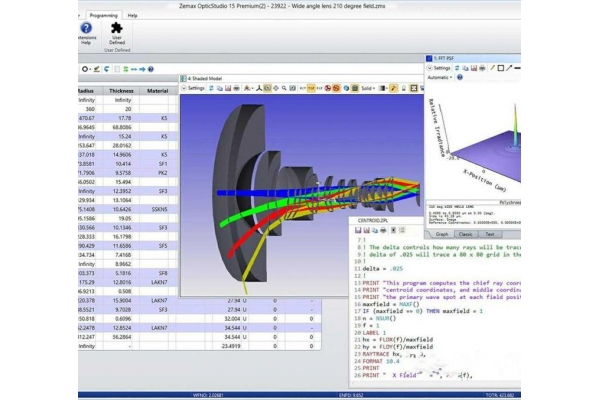
Task: Click the Thickness column header
Action: point(122,89)
